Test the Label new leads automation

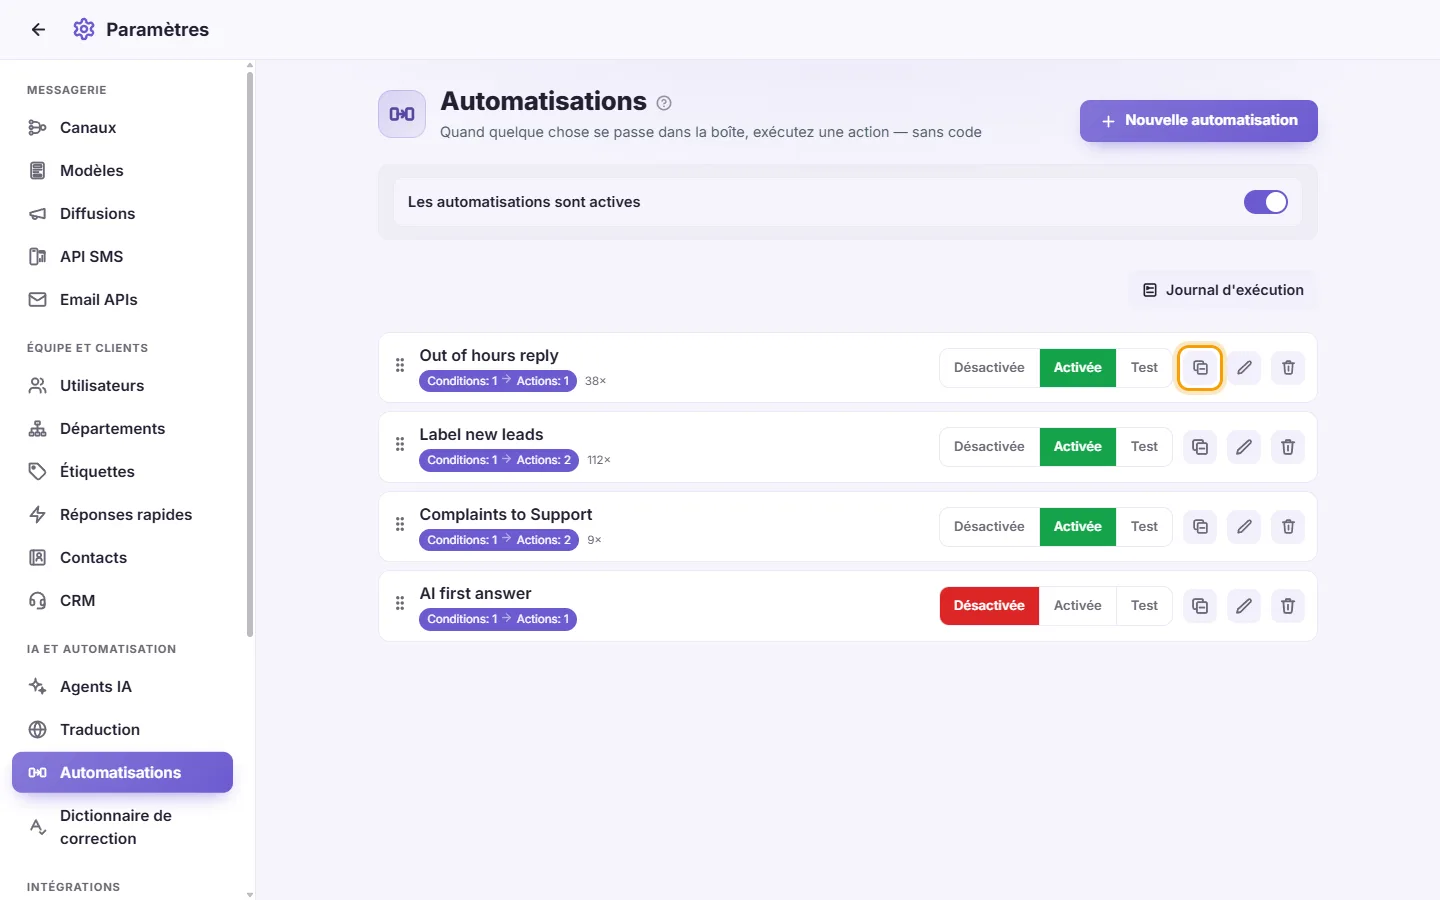(1144, 447)
